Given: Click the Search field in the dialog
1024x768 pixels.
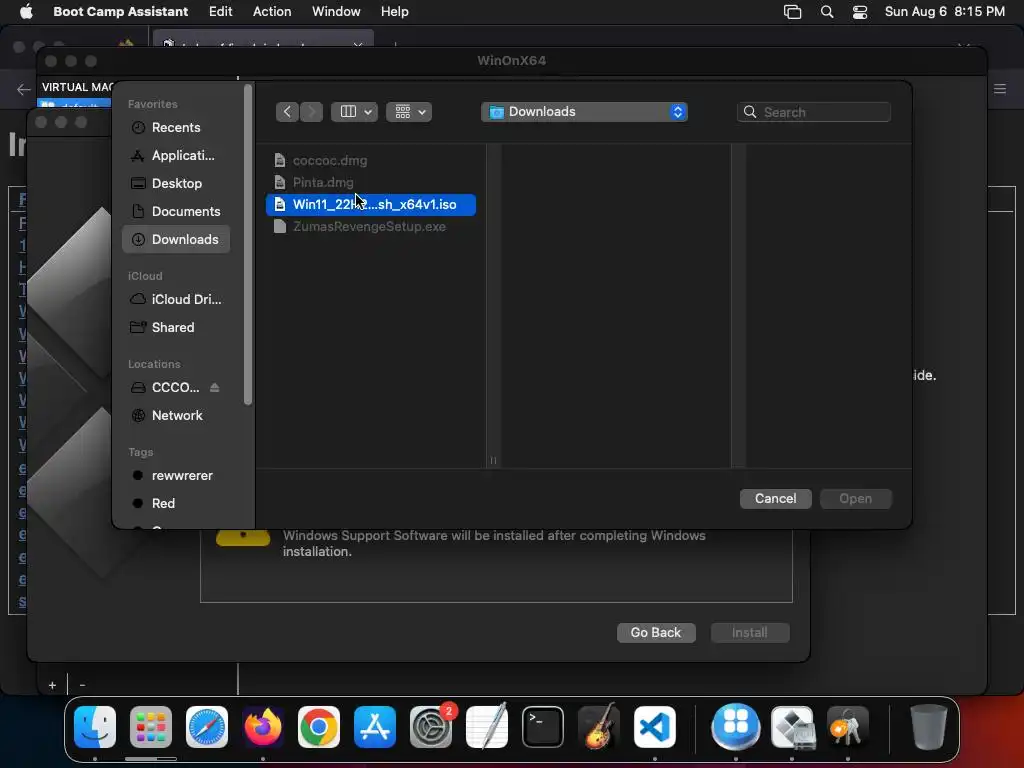Looking at the screenshot, I should pos(814,112).
